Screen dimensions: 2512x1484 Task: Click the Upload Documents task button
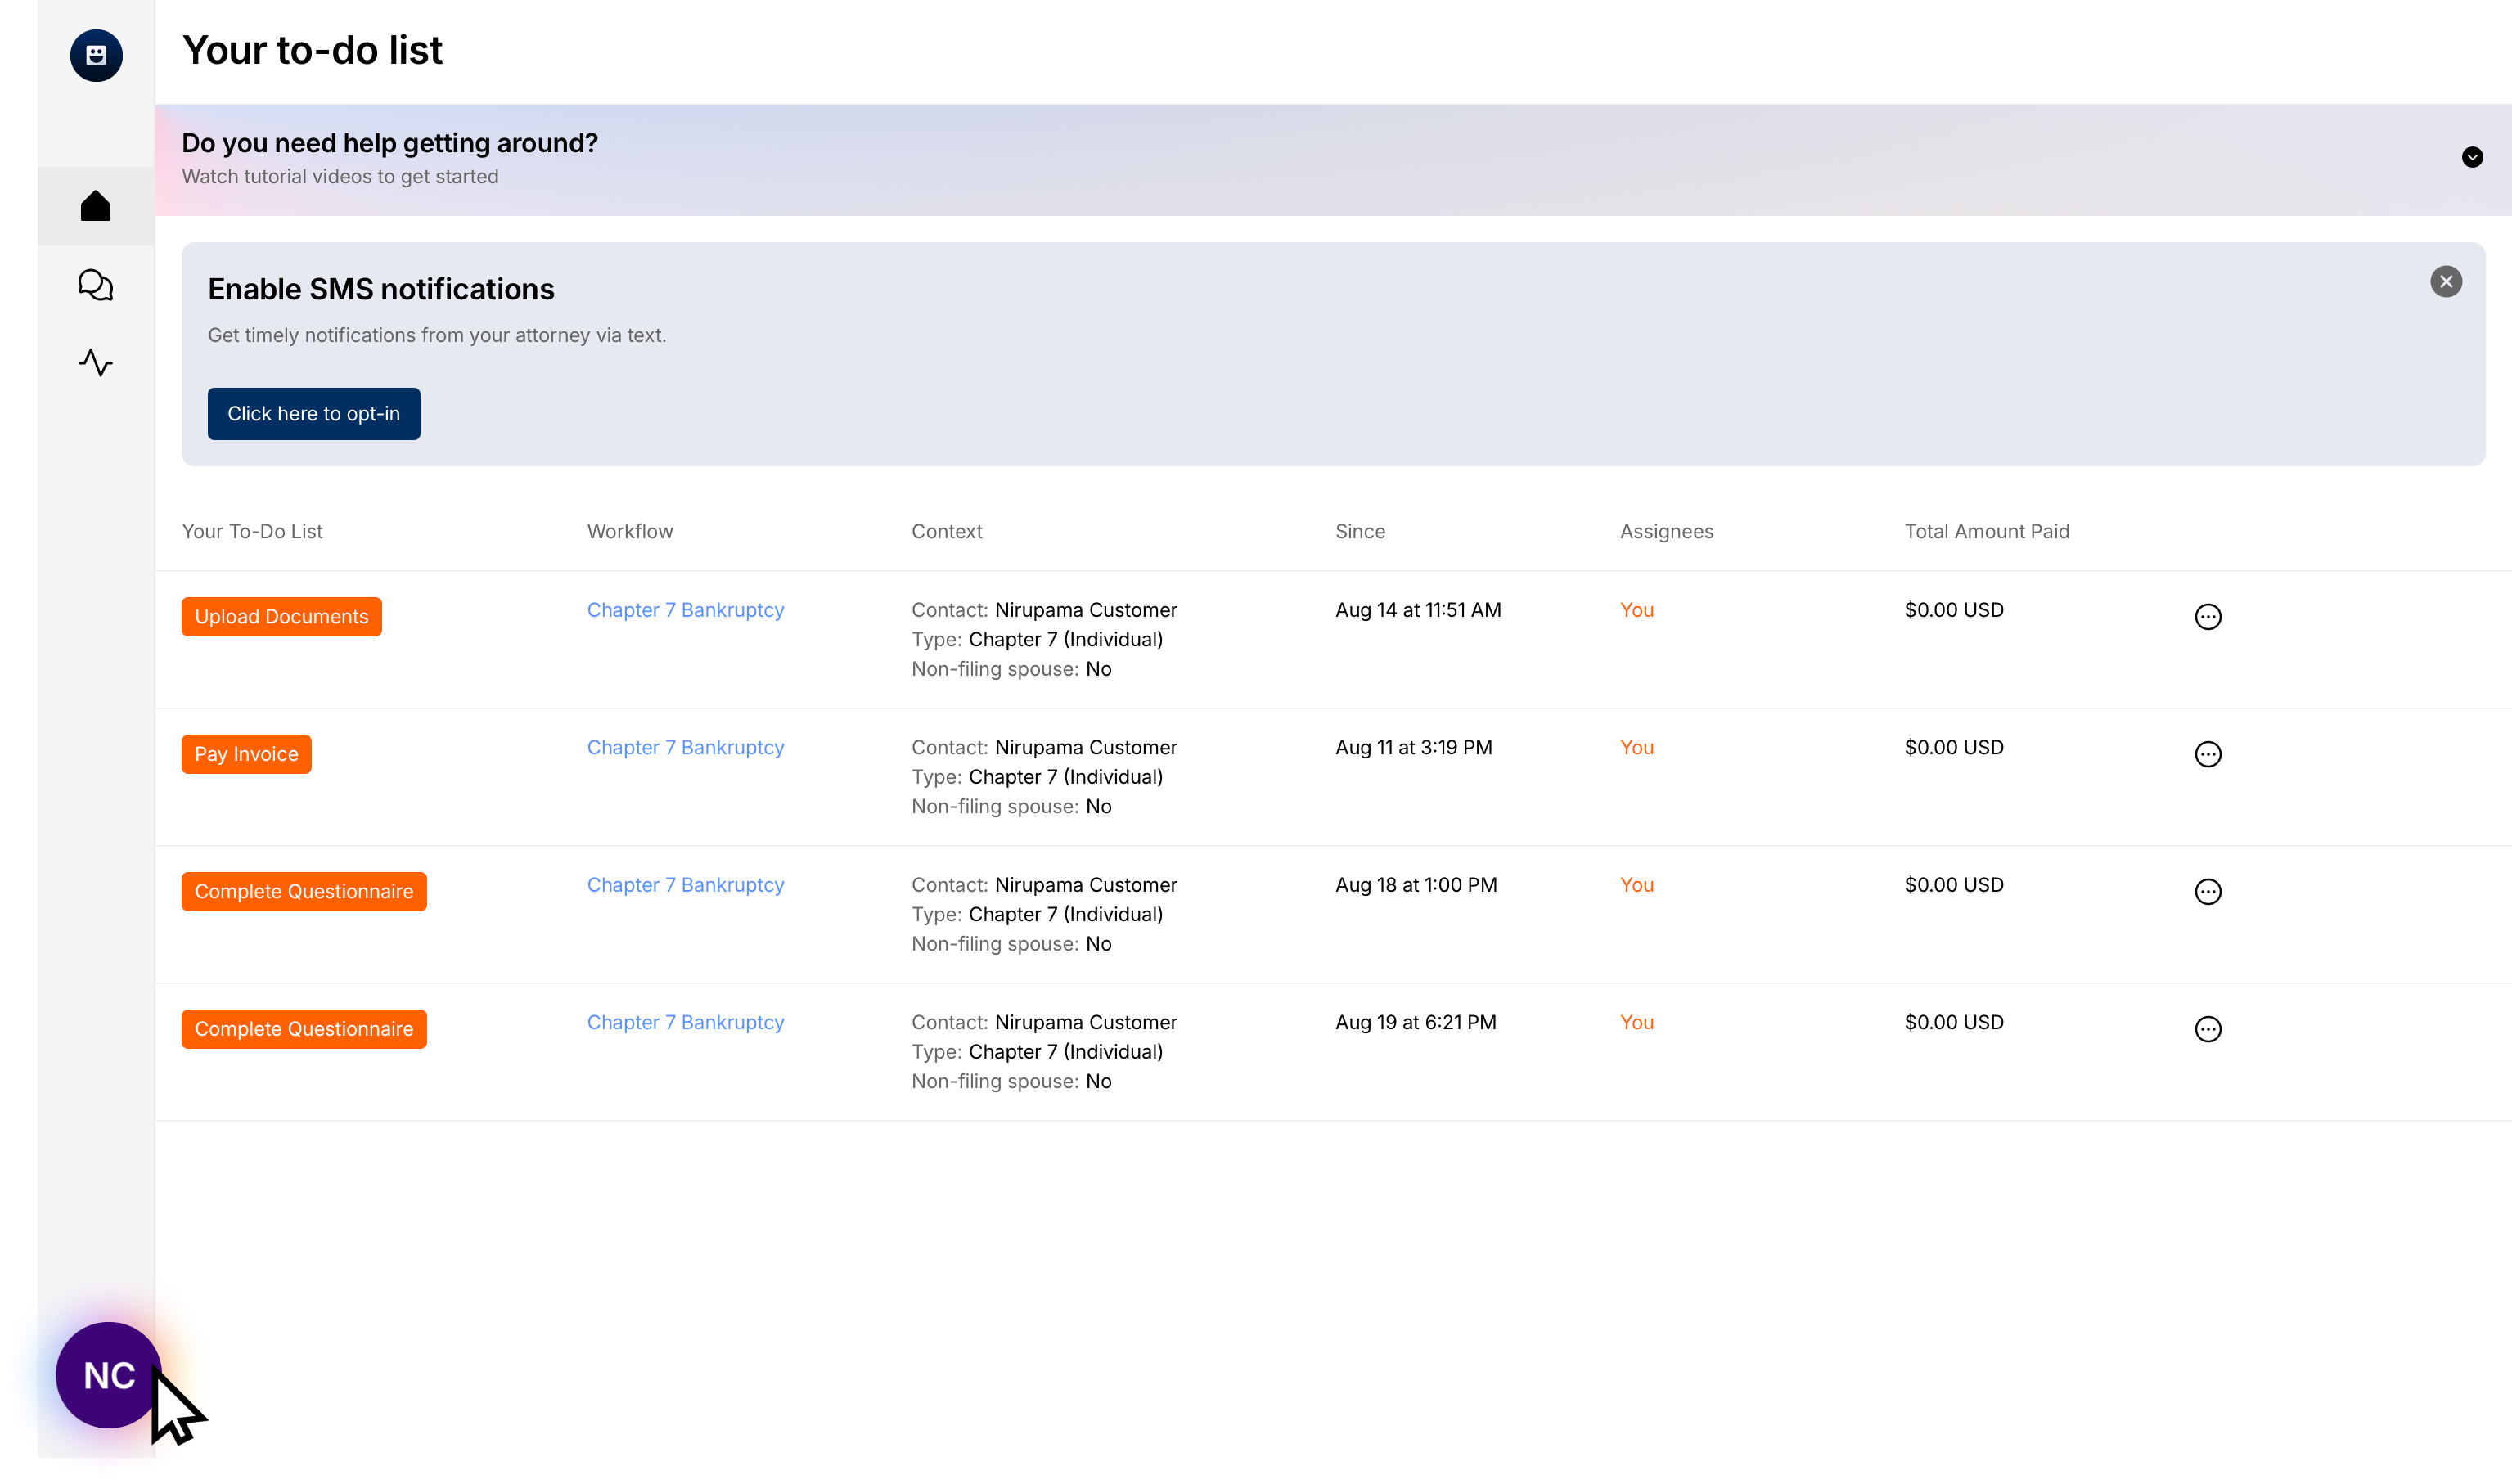(x=281, y=617)
